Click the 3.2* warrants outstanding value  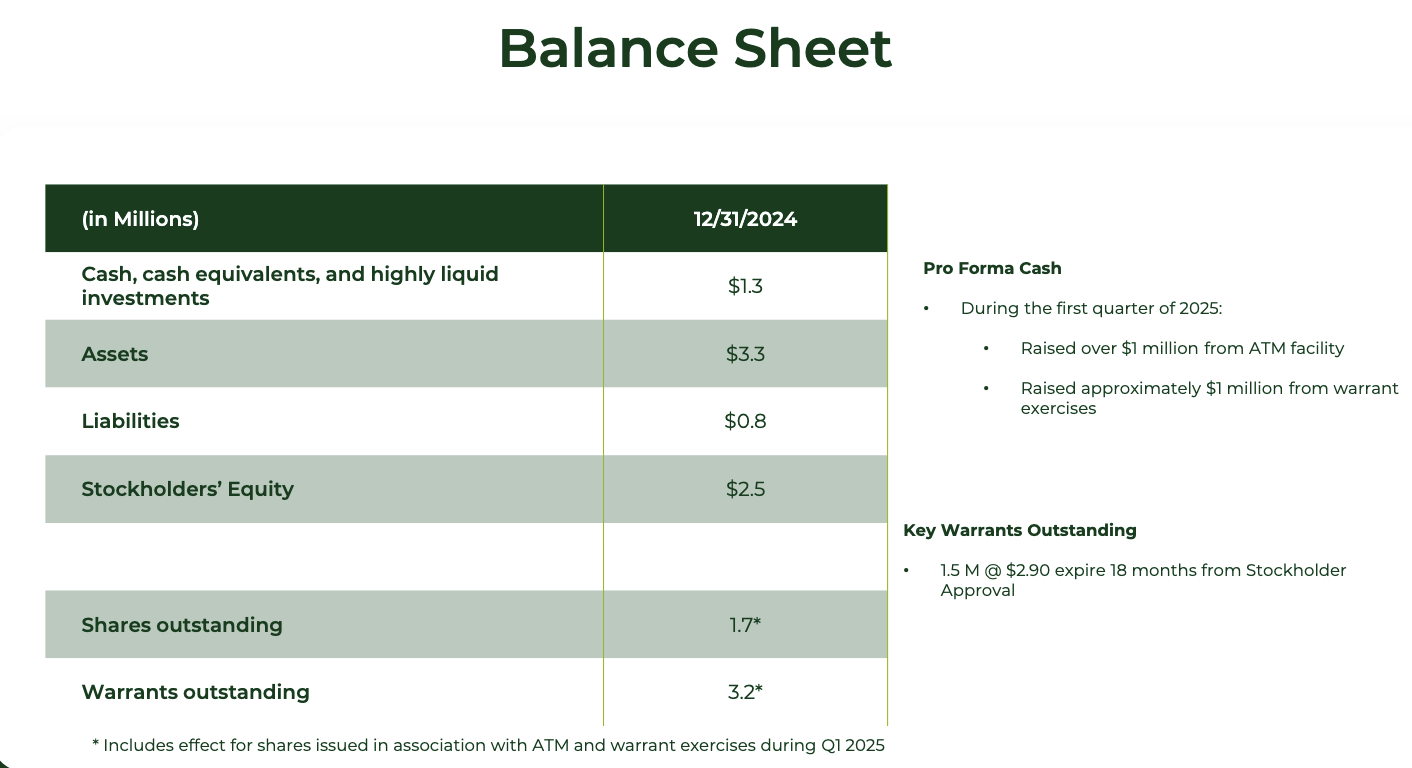[x=745, y=692]
